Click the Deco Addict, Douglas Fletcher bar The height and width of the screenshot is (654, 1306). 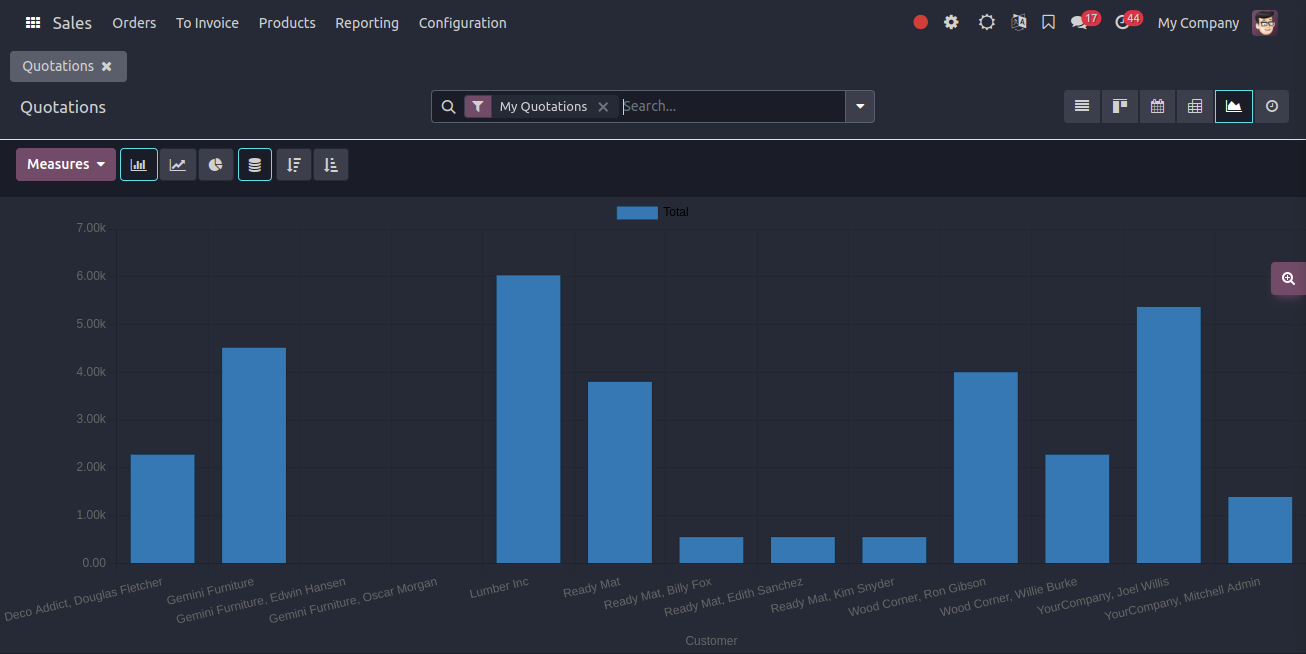(x=162, y=509)
